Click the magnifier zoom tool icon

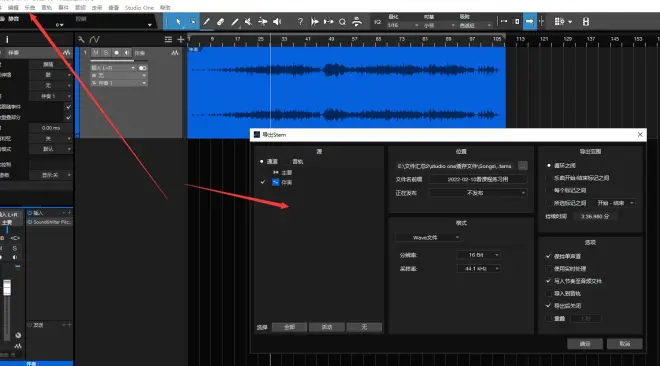(x=343, y=21)
